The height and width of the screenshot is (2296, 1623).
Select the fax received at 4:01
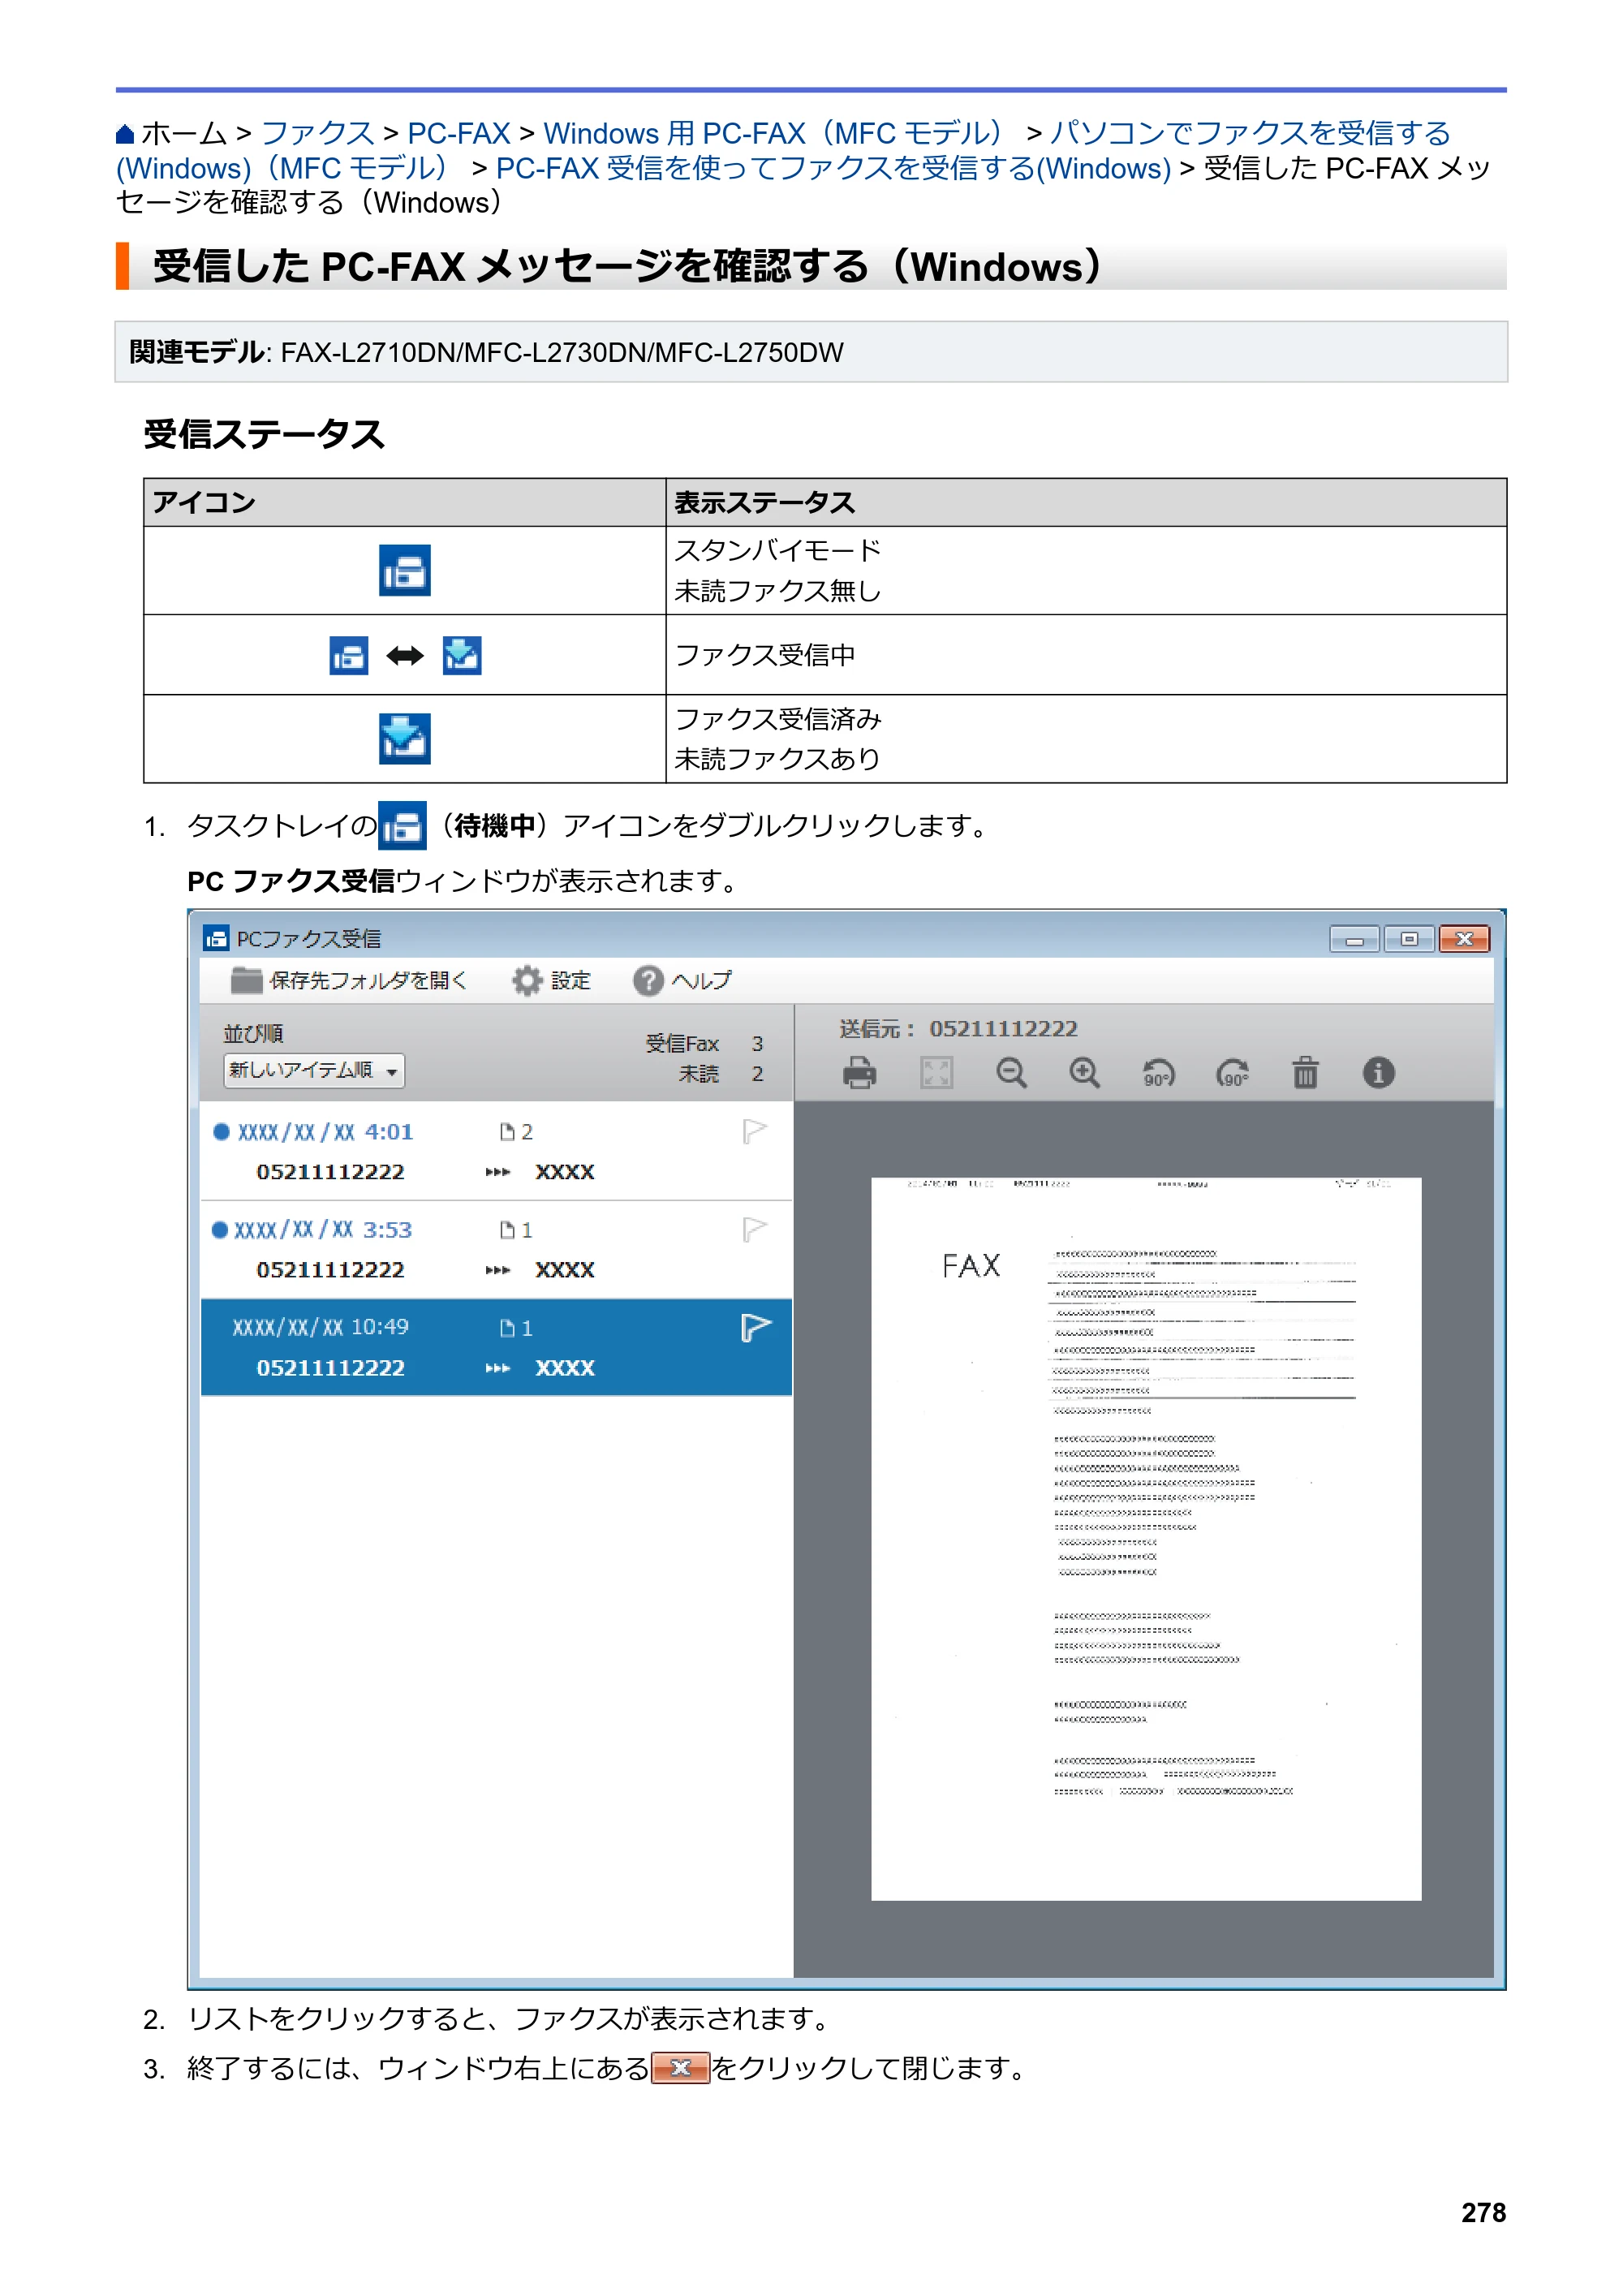(496, 1151)
